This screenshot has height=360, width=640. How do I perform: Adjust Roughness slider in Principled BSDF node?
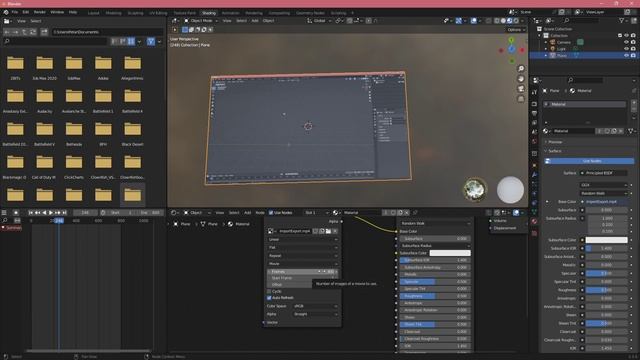(434, 296)
